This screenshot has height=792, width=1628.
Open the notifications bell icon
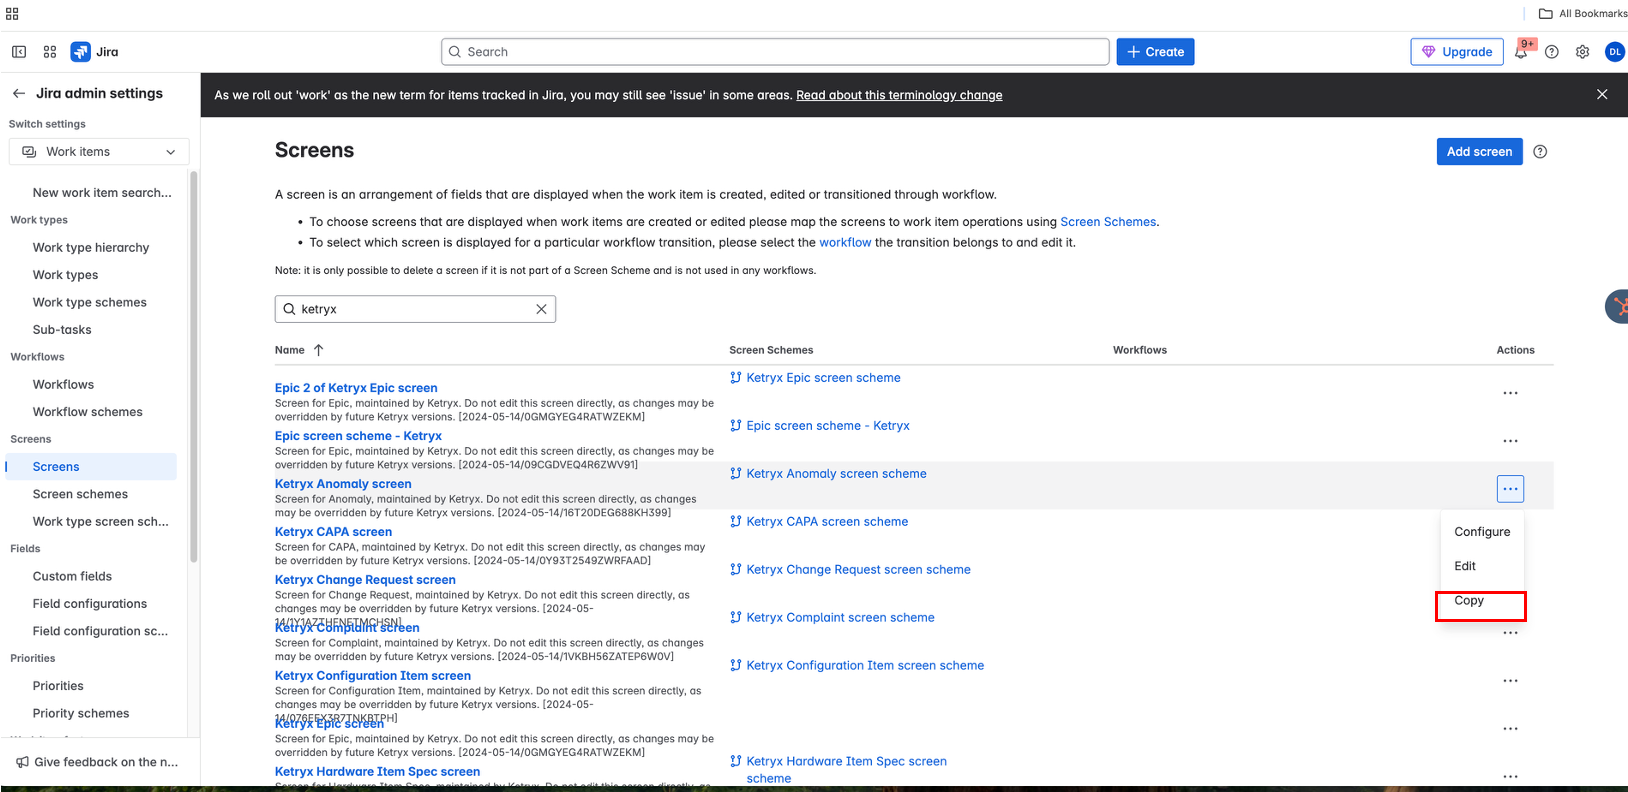click(1521, 52)
